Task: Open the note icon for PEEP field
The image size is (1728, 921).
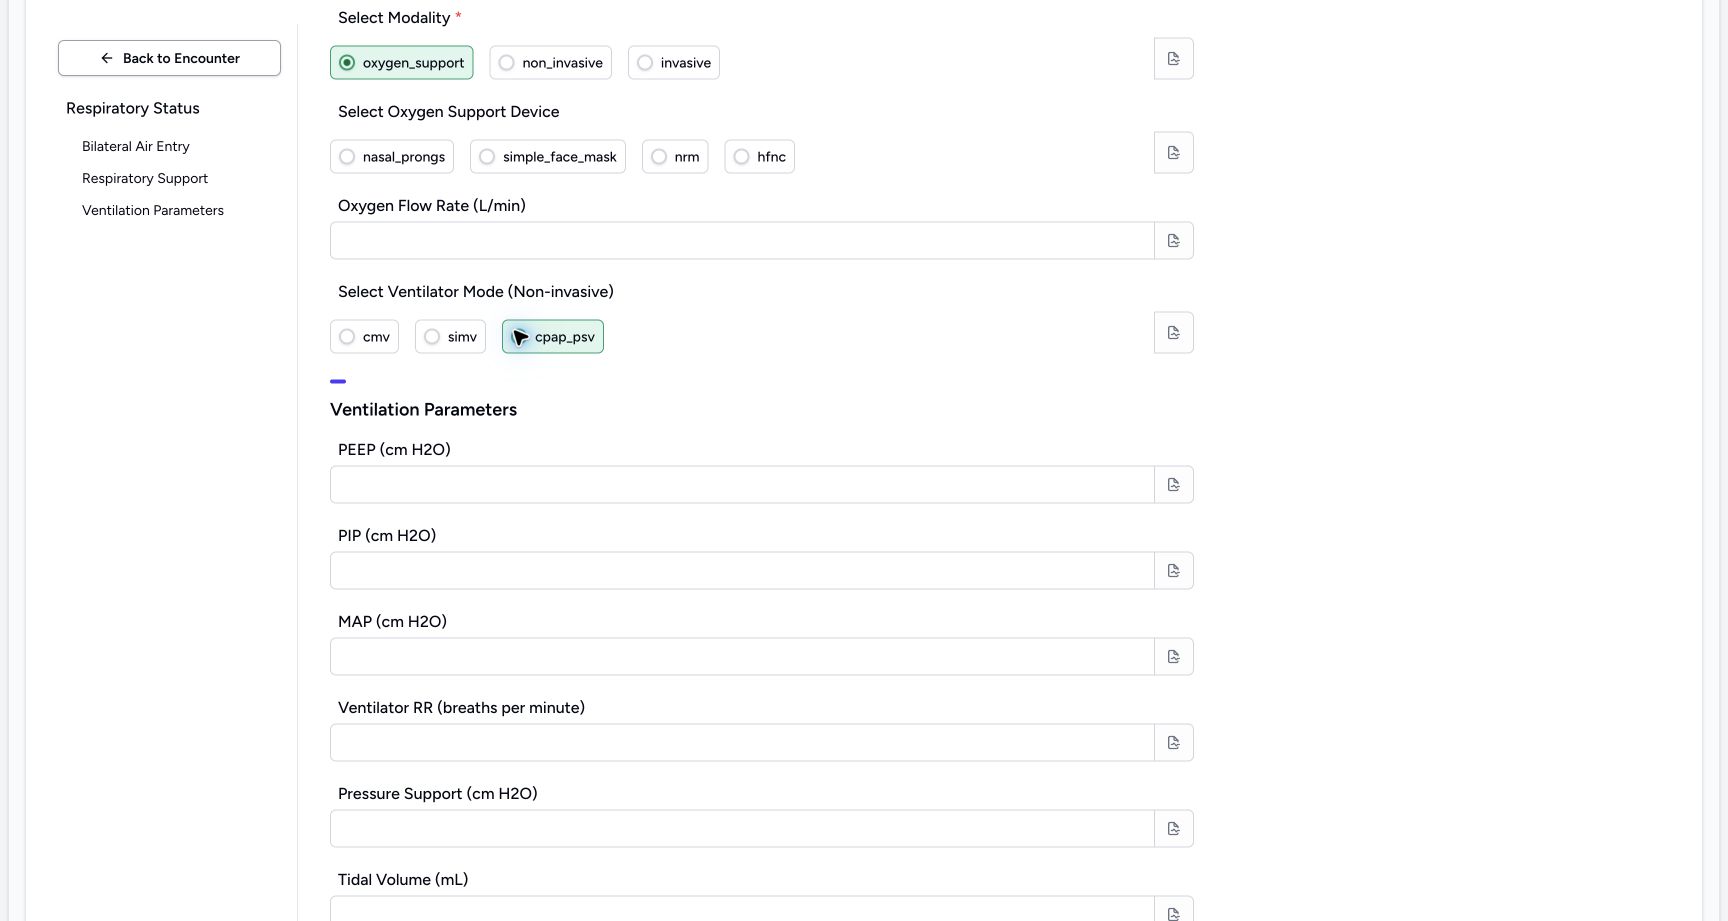Action: [1174, 485]
